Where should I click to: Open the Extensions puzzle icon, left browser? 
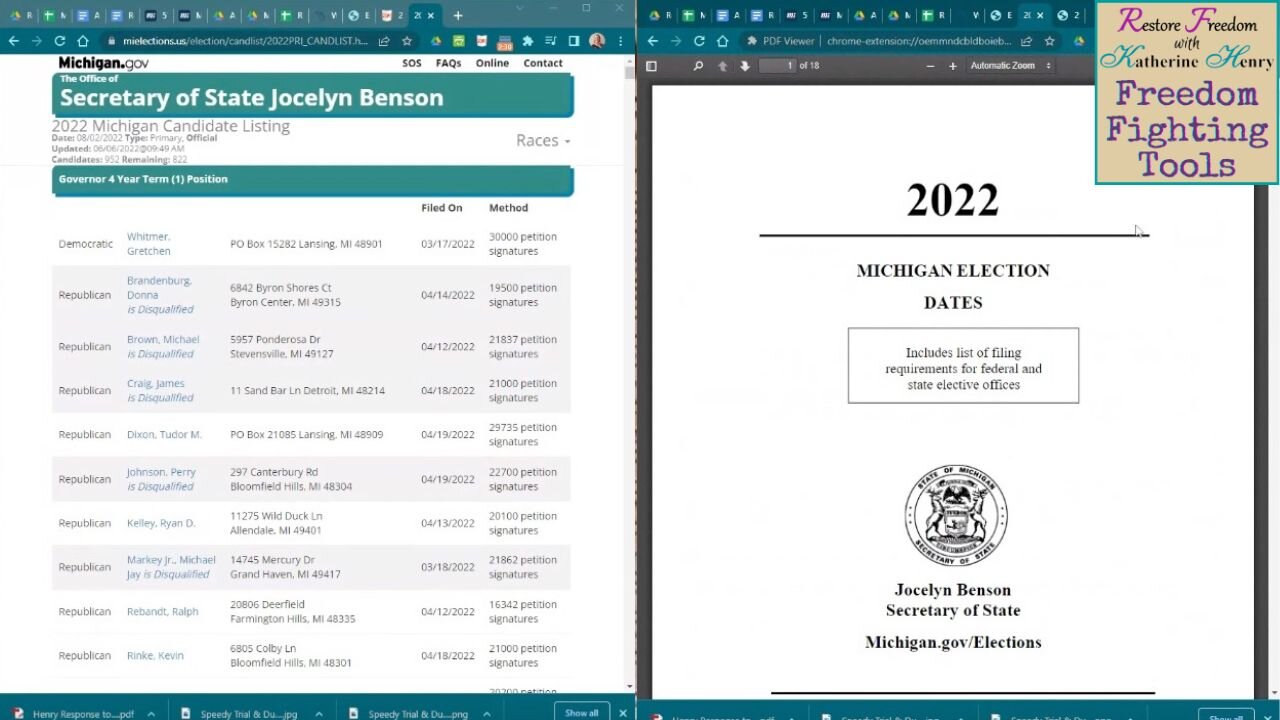pos(527,41)
